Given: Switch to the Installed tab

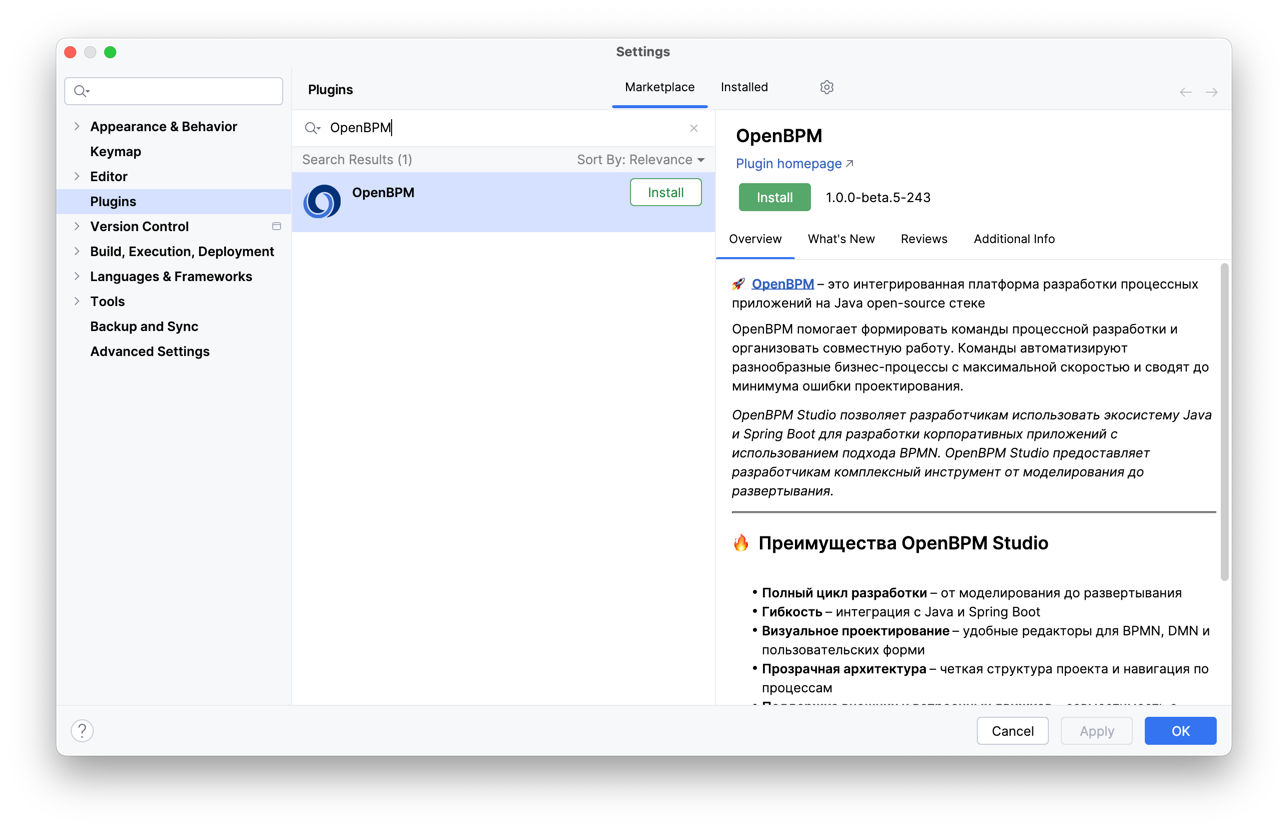Looking at the screenshot, I should click(x=744, y=88).
